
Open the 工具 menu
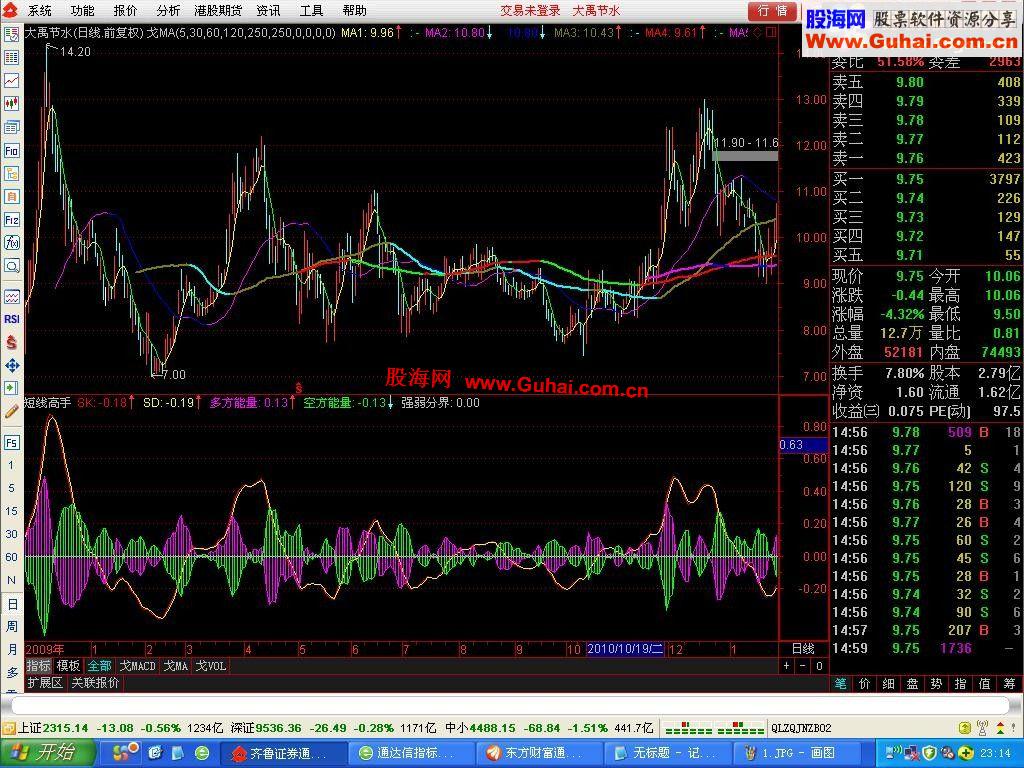[x=312, y=10]
